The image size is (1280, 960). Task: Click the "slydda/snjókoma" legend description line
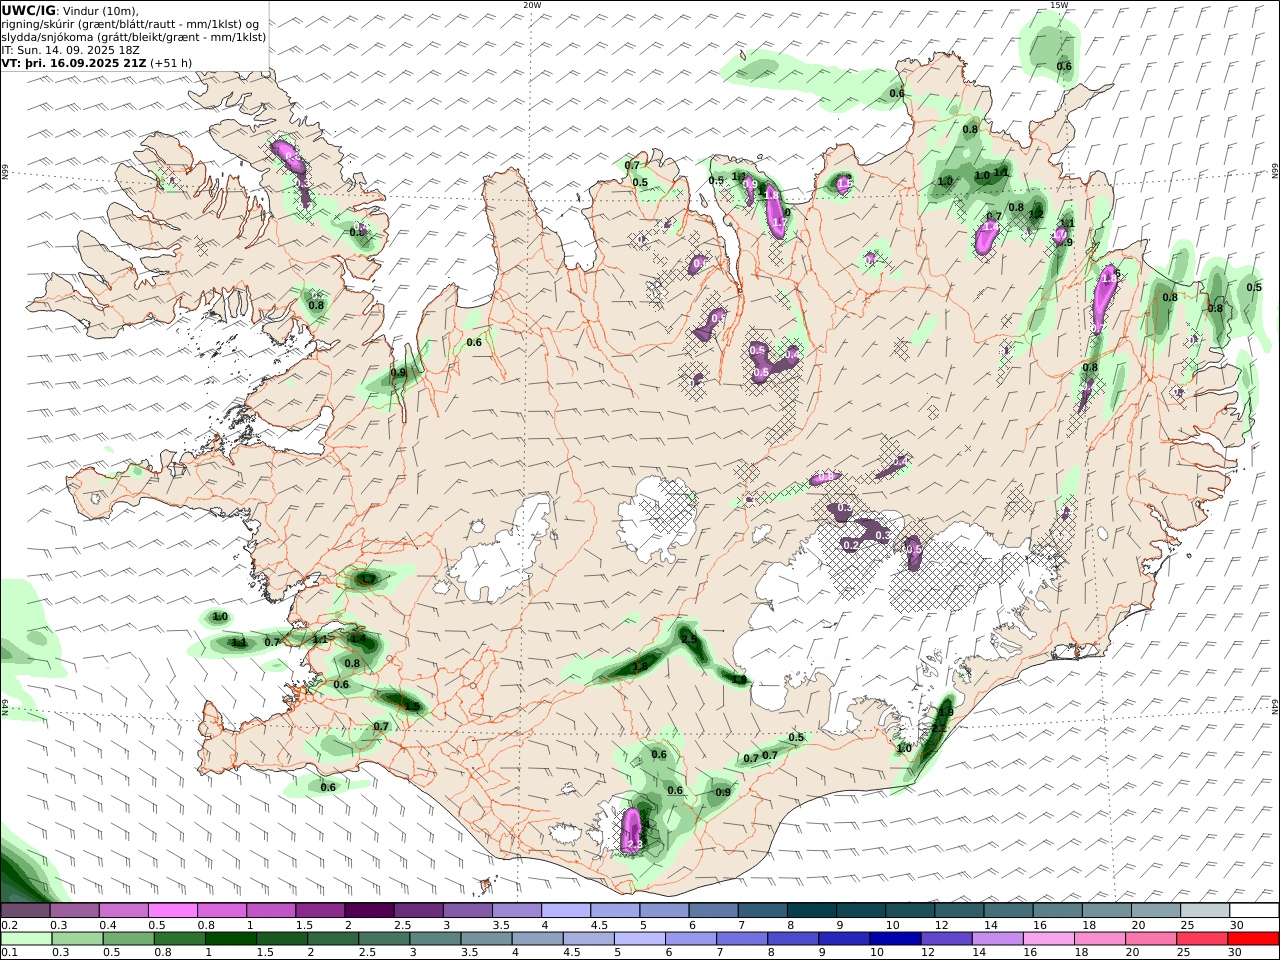pos(133,36)
